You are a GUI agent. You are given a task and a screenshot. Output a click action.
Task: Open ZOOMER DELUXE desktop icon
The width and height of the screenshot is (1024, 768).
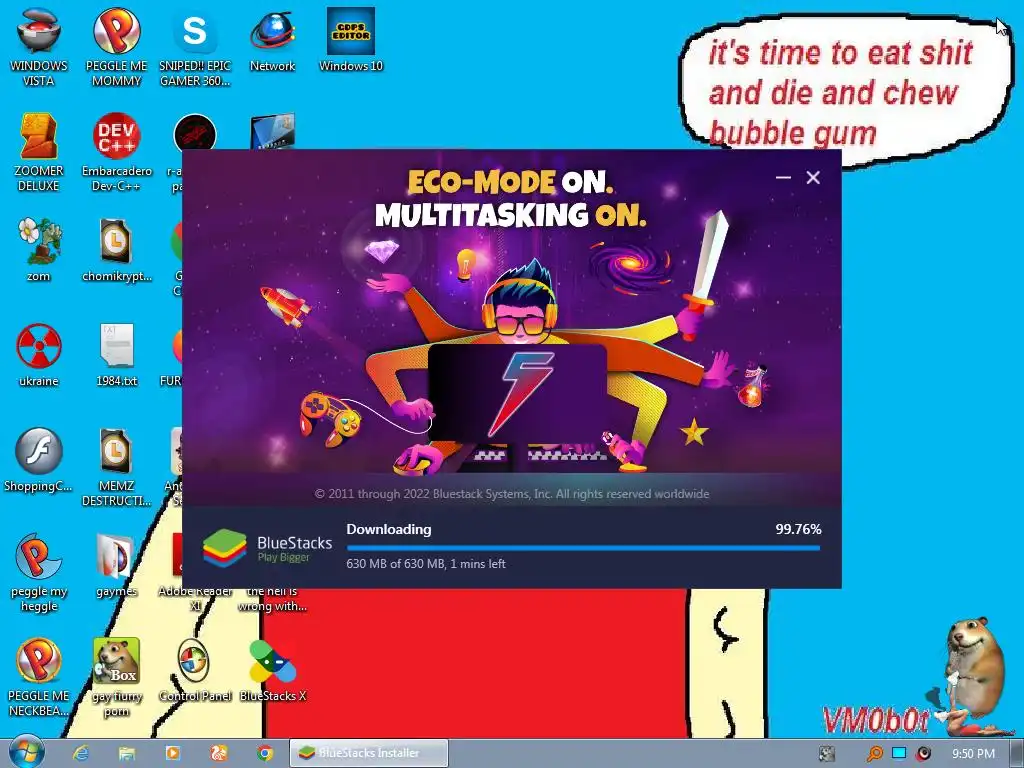click(39, 152)
